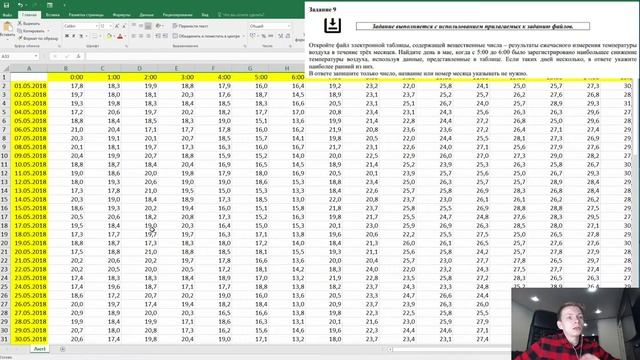Image resolution: width=640 pixels, height=360 pixels.
Task: Switch to the Формулы tab
Action: pos(121,15)
